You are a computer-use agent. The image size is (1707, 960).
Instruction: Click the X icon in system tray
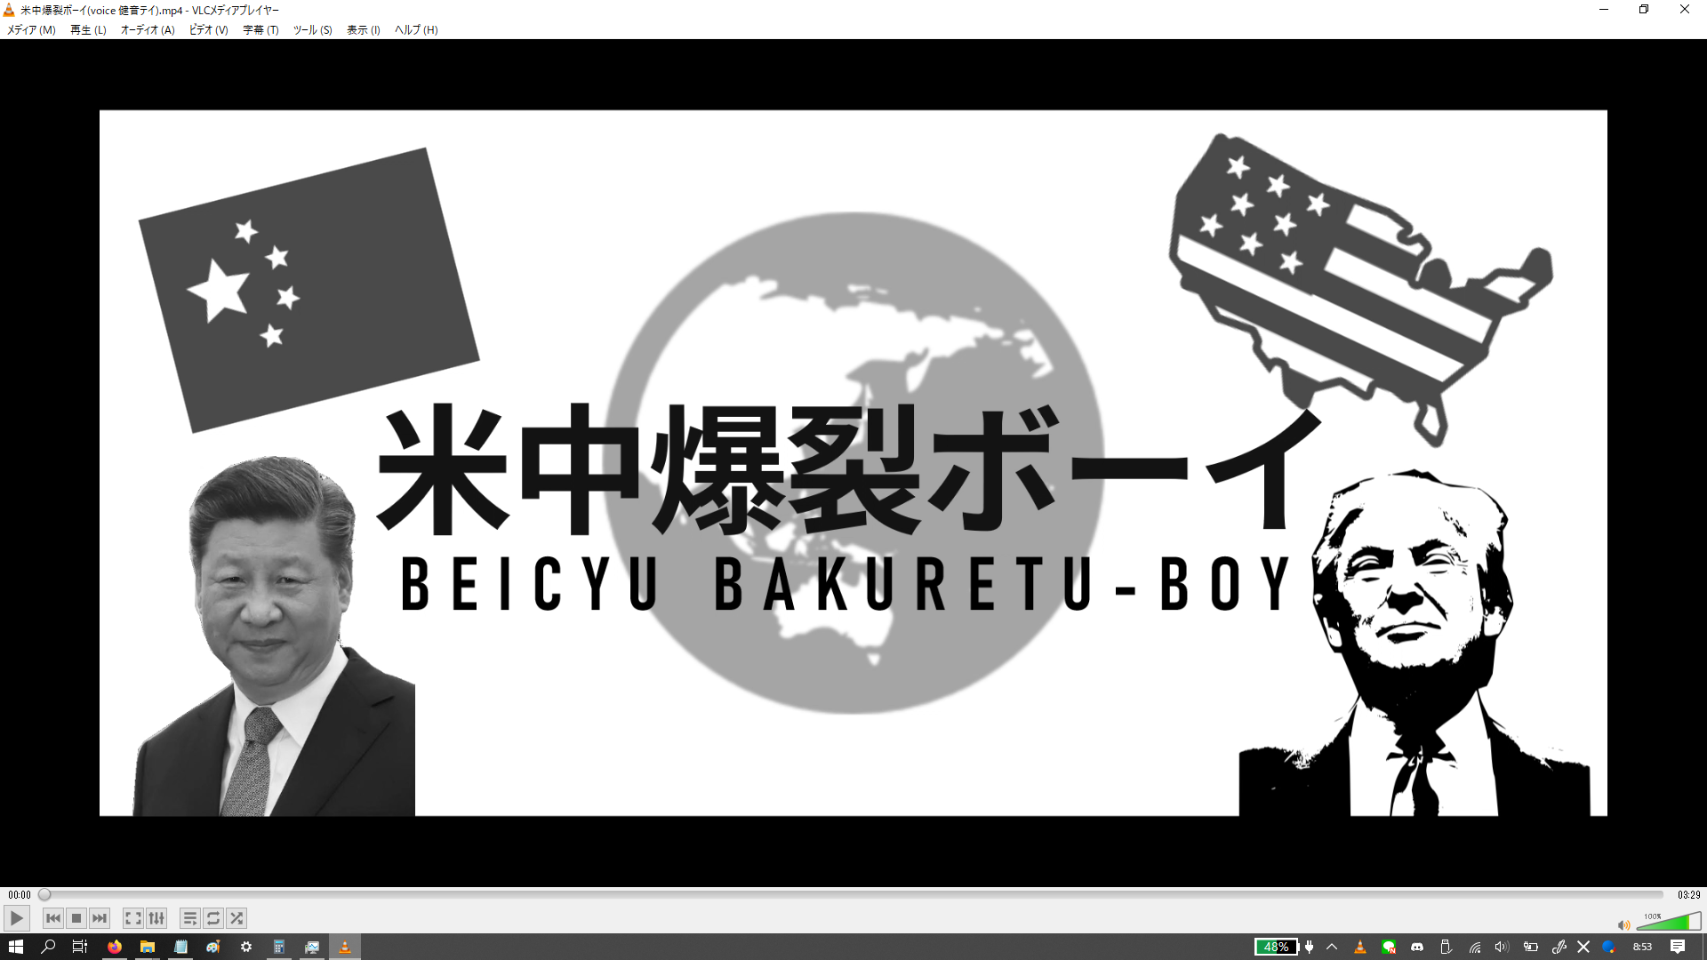1583,947
